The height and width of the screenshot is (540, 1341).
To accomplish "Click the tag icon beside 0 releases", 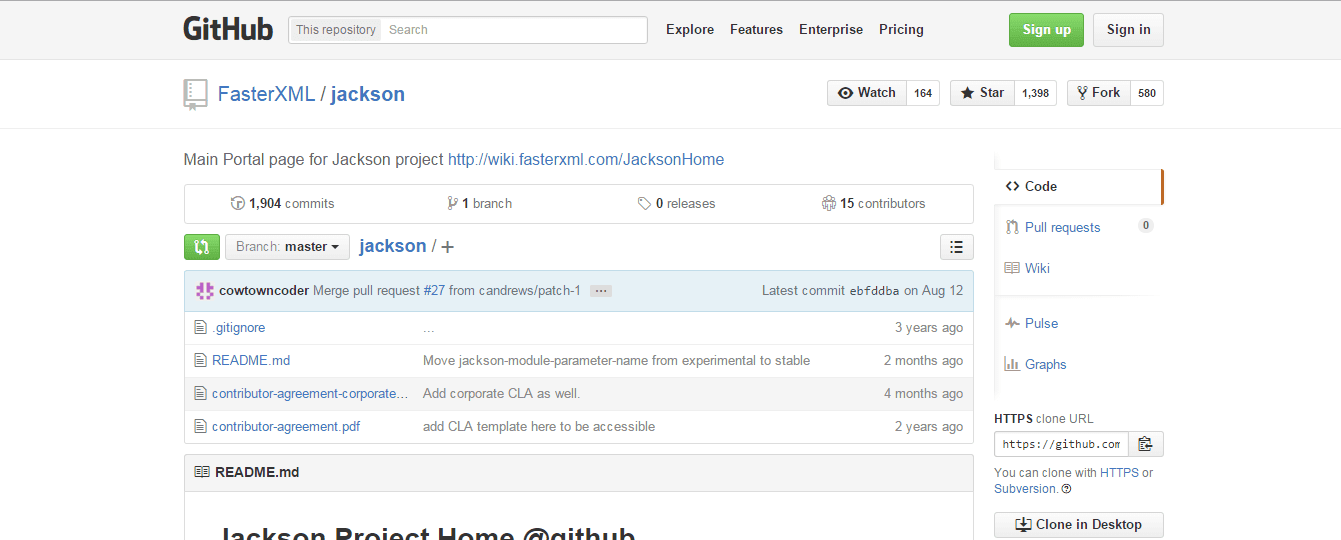I will [x=644, y=203].
